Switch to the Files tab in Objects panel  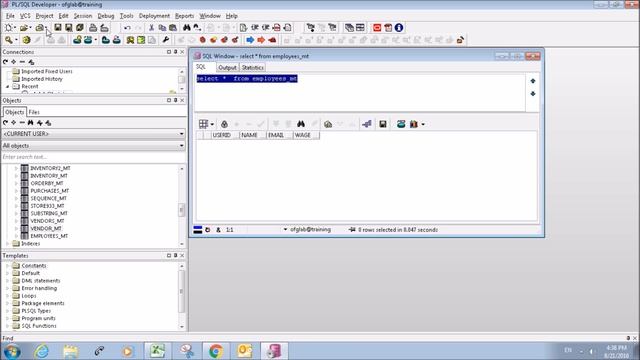[x=34, y=112]
